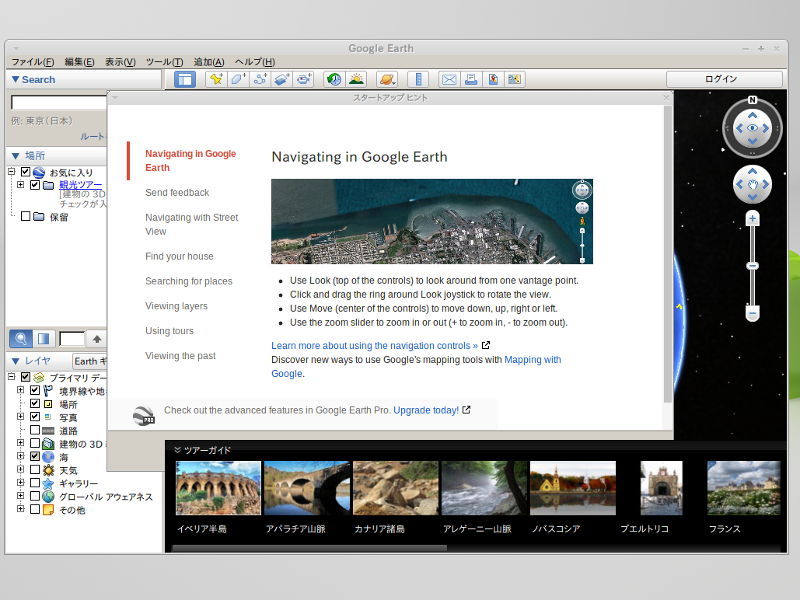Image resolution: width=800 pixels, height=600 pixels.
Task: Click the Upgrade today! link
Action: click(426, 410)
